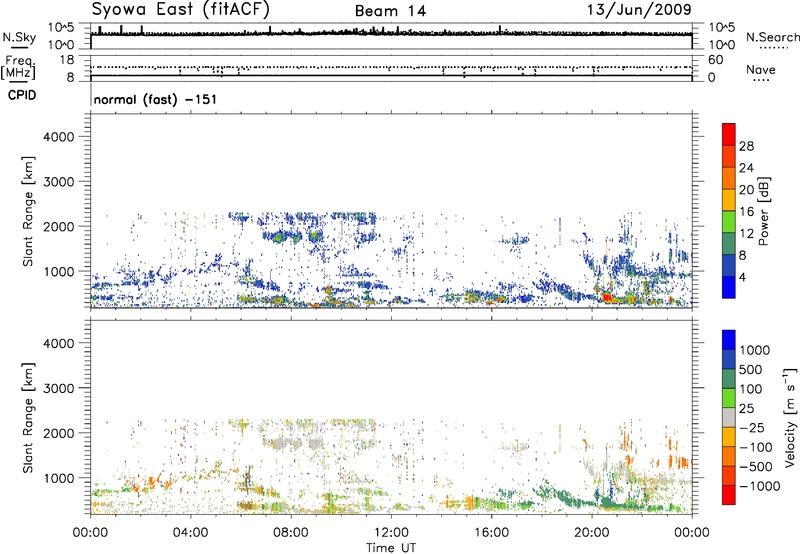Click the 'Freq. [MHz]' axis label
800x554 pixels.
coord(19,68)
